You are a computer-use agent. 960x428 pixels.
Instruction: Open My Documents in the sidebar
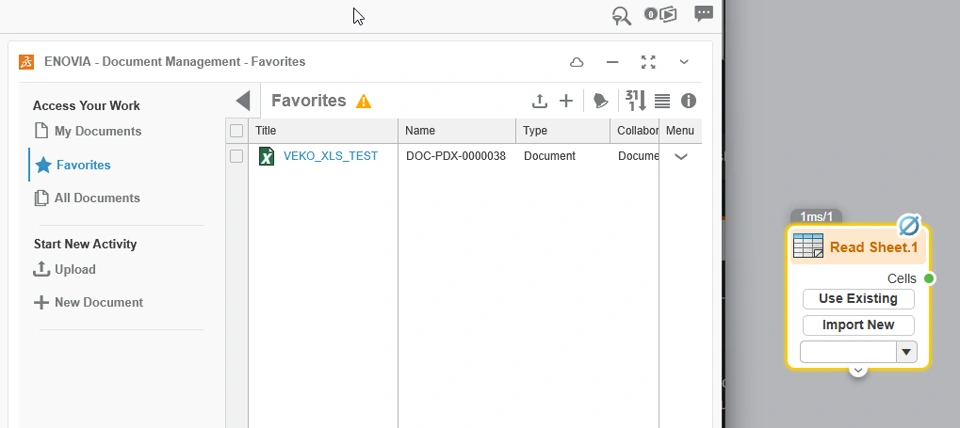97,131
